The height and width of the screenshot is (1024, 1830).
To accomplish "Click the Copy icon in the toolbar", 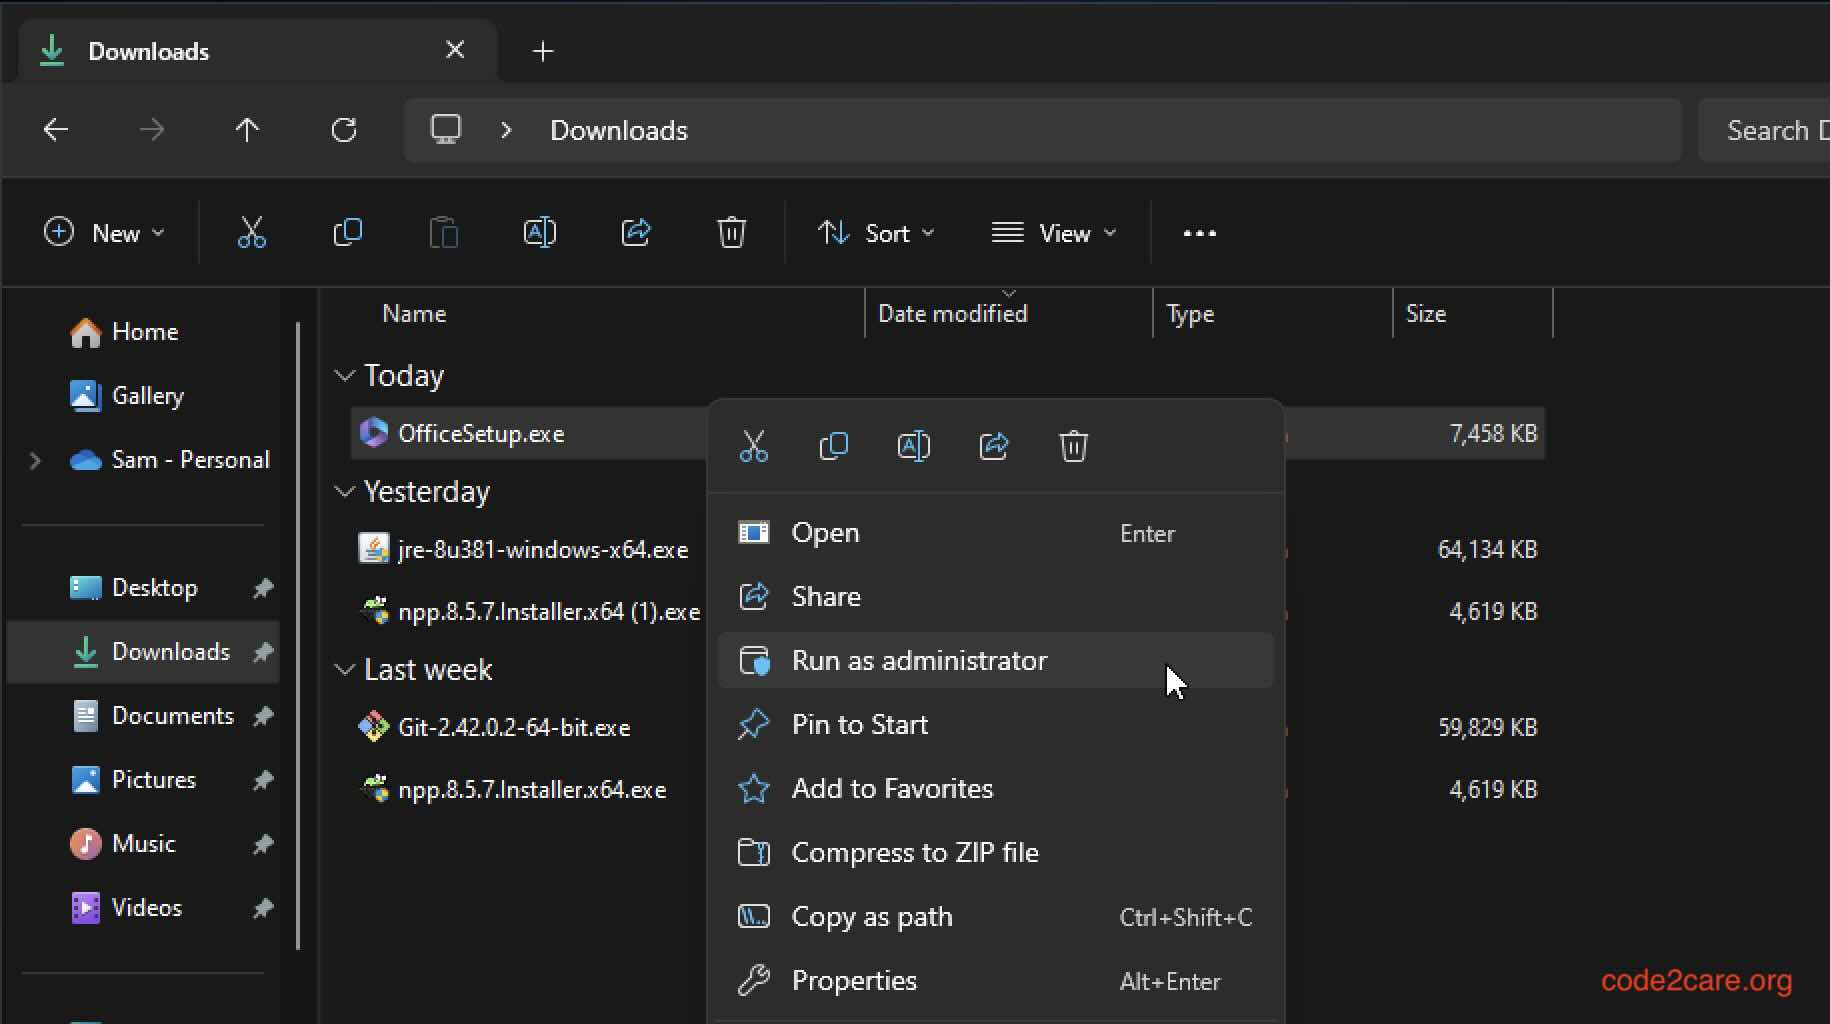I will pyautogui.click(x=347, y=233).
